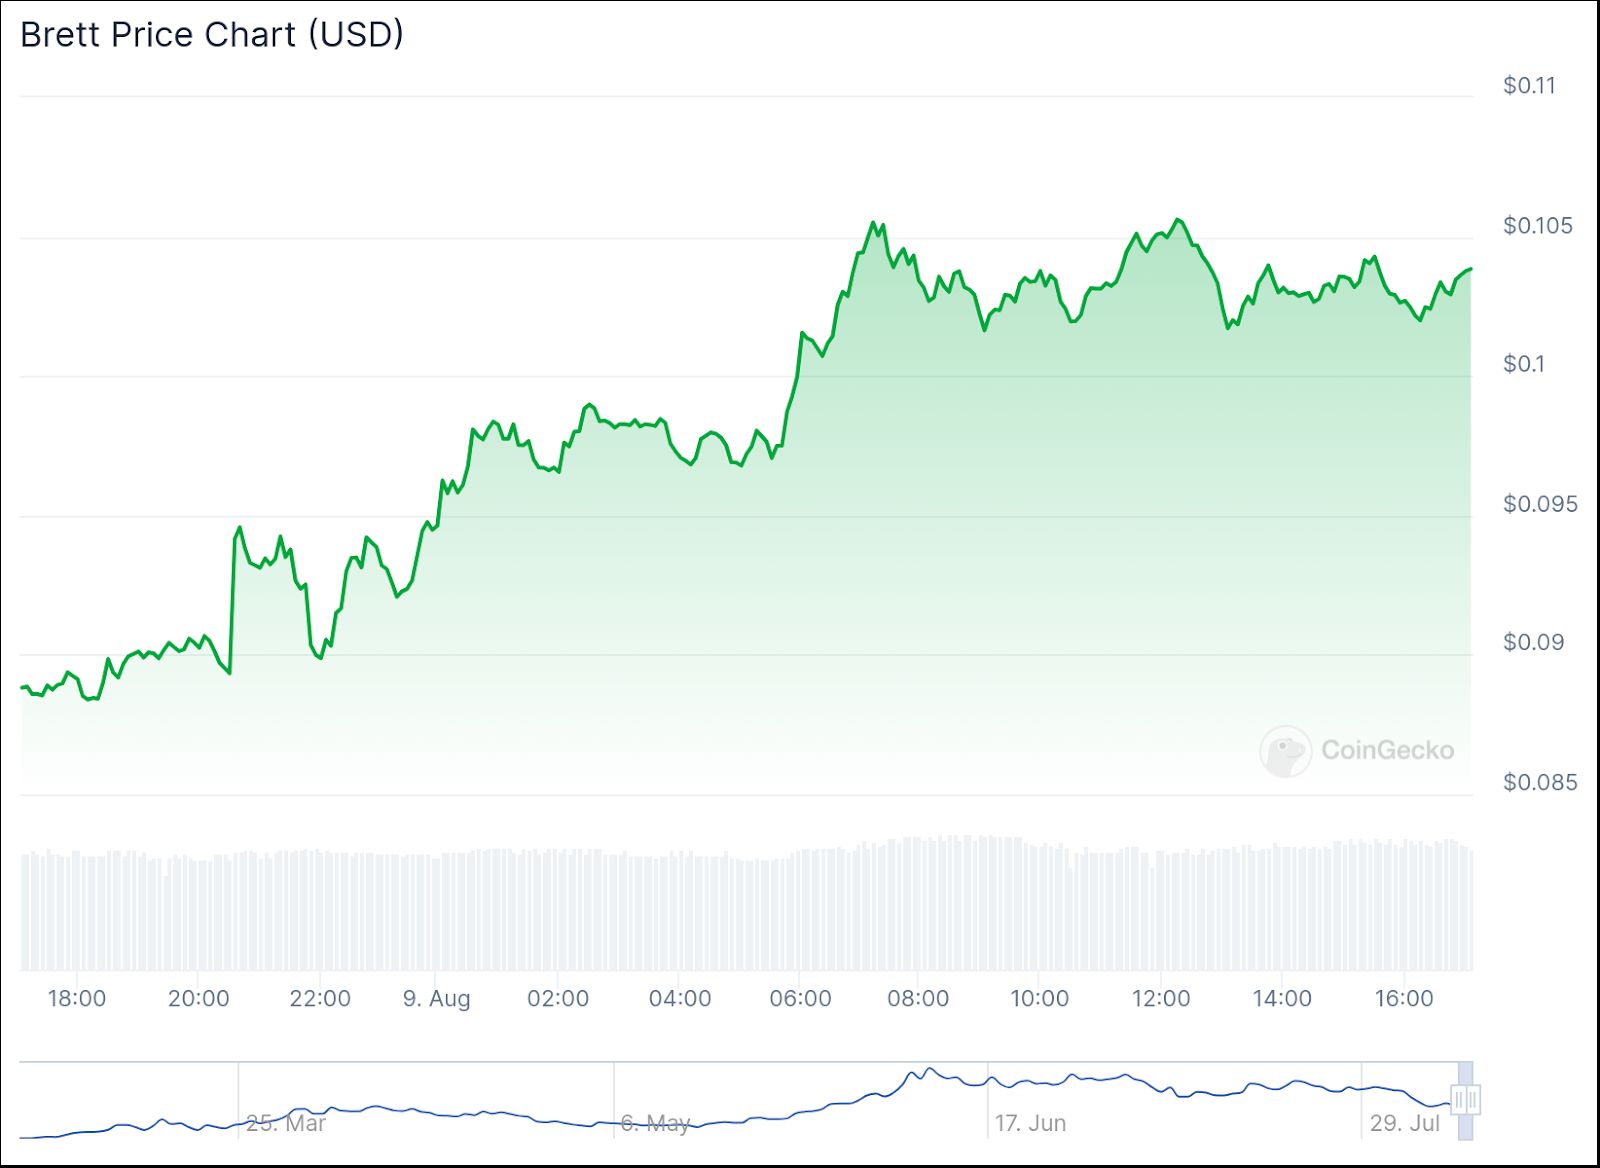Click the $0.1 price axis label
The width and height of the screenshot is (1600, 1168).
[1524, 364]
